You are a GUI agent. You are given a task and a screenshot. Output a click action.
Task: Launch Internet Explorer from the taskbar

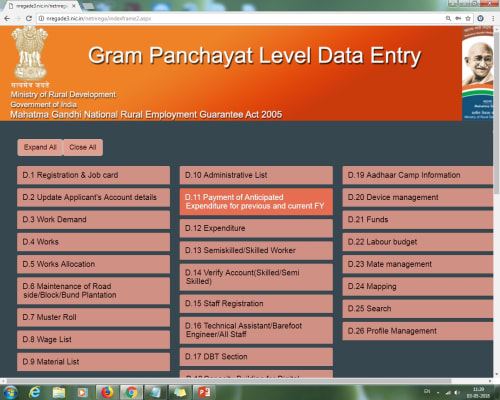34,392
